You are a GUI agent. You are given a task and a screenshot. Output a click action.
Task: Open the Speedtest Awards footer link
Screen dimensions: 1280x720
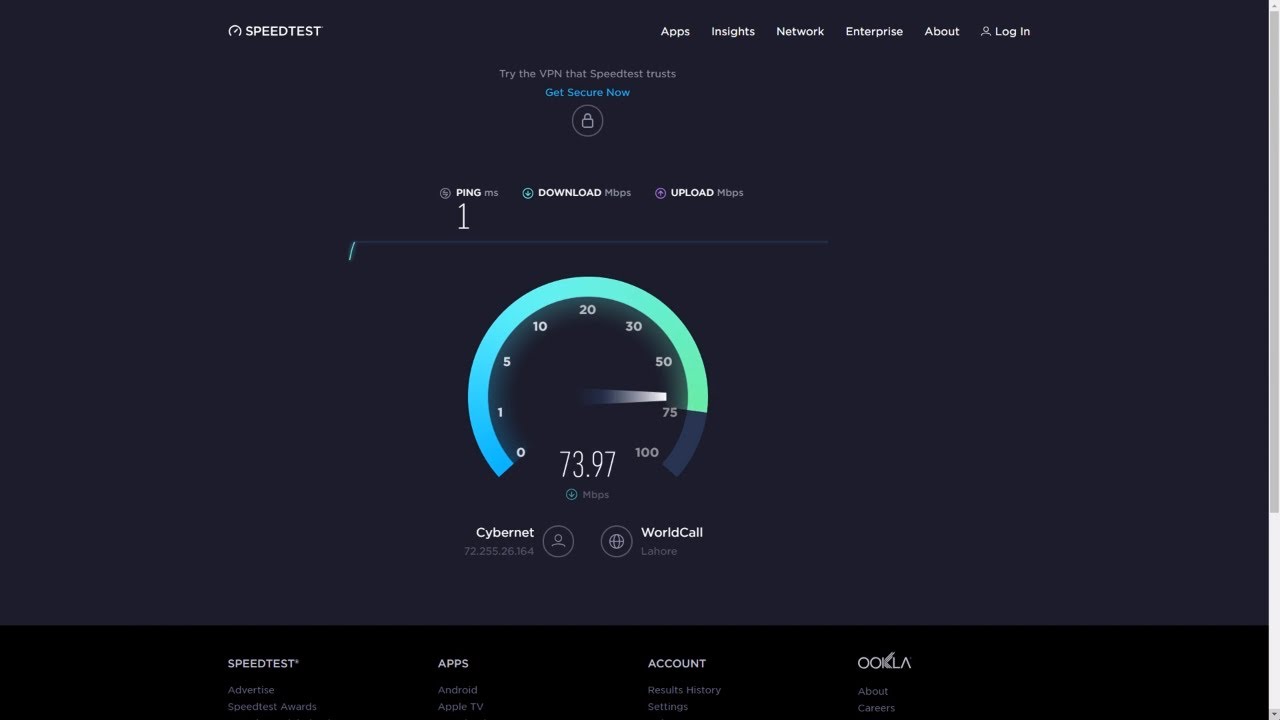pyautogui.click(x=272, y=707)
